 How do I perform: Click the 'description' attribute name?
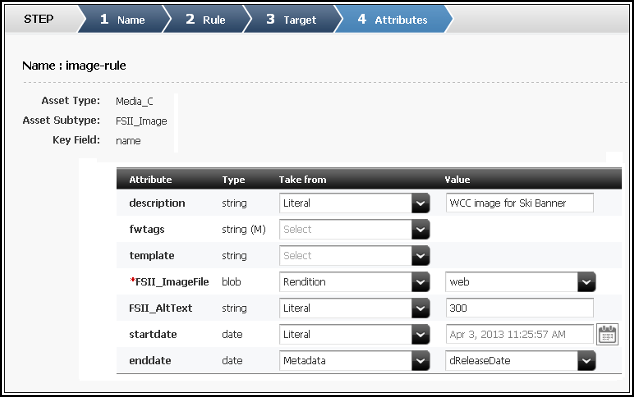click(x=157, y=203)
